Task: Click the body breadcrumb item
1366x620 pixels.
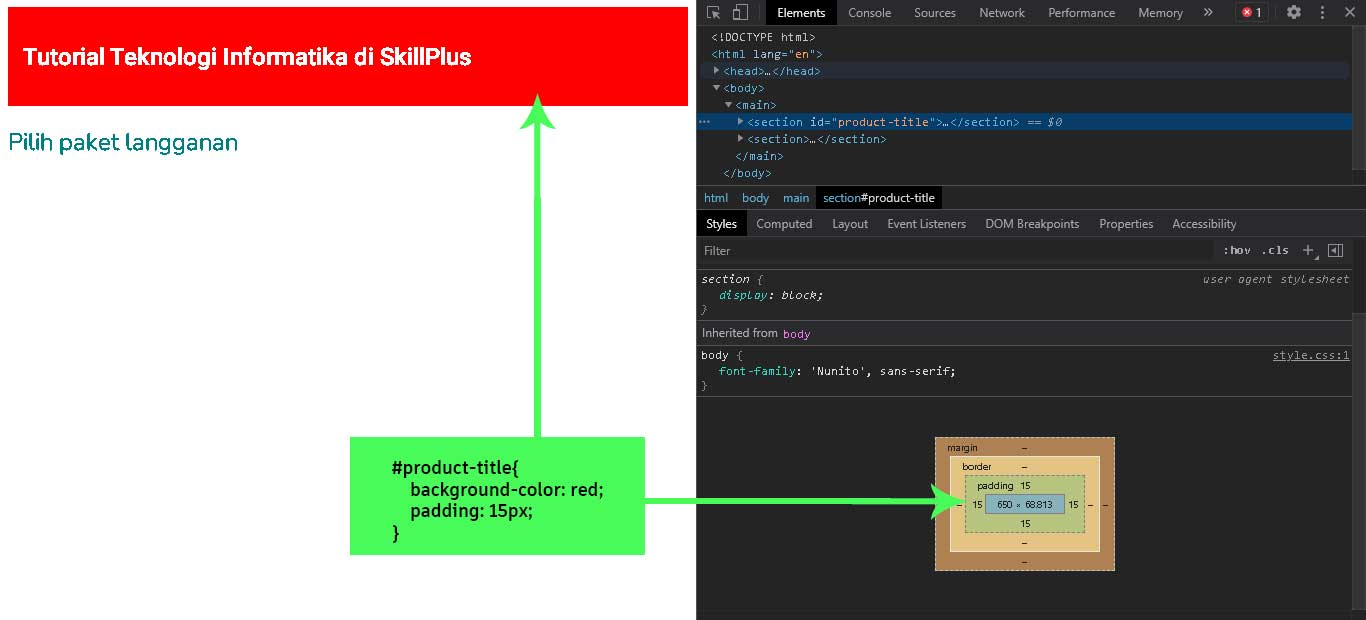Action: pyautogui.click(x=755, y=197)
